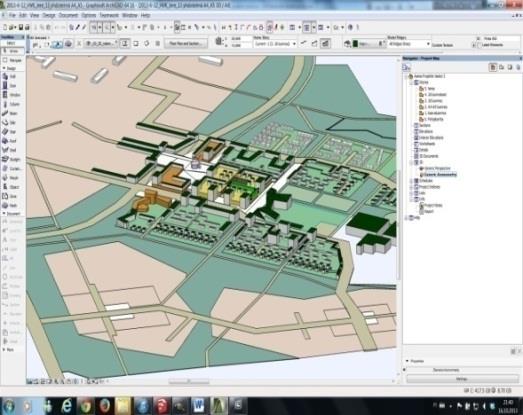
Task: Open the Teamwork menu
Action: (x=109, y=15)
